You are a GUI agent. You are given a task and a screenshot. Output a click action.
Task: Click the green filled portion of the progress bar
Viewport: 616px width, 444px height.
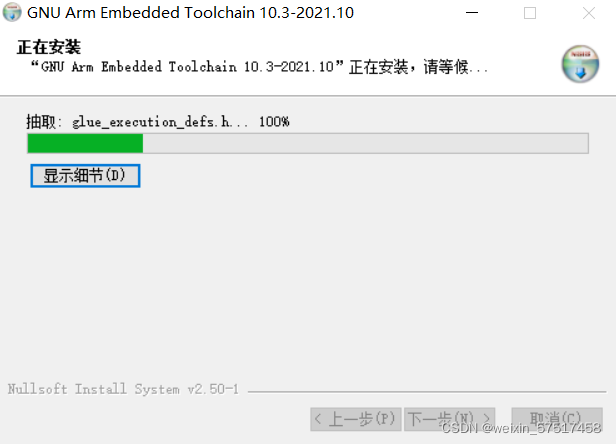pyautogui.click(x=85, y=143)
